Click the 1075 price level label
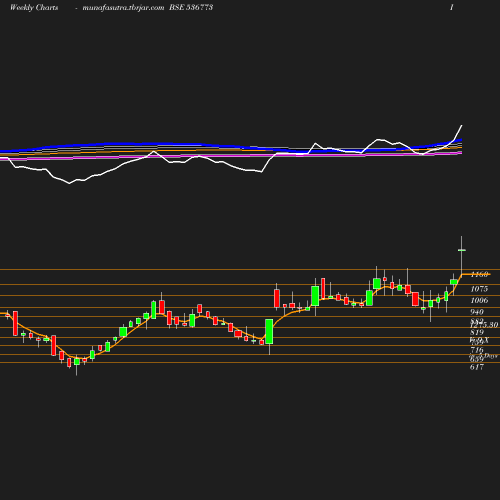This screenshot has height=500, width=500. click(479, 289)
